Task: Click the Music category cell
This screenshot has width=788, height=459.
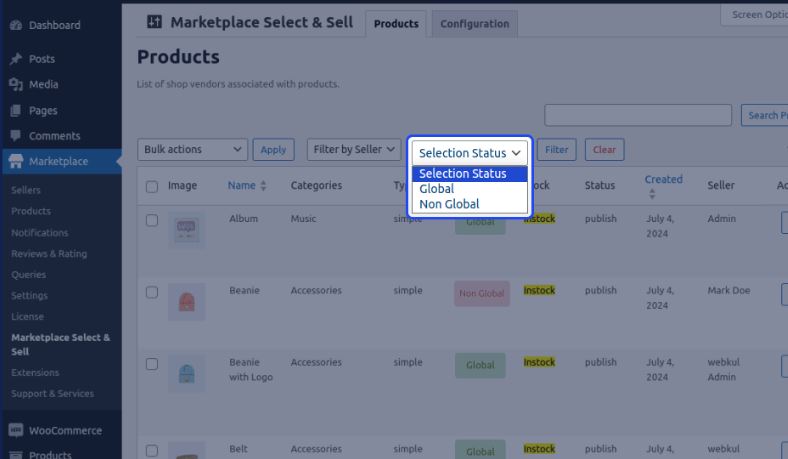Action: coord(303,219)
